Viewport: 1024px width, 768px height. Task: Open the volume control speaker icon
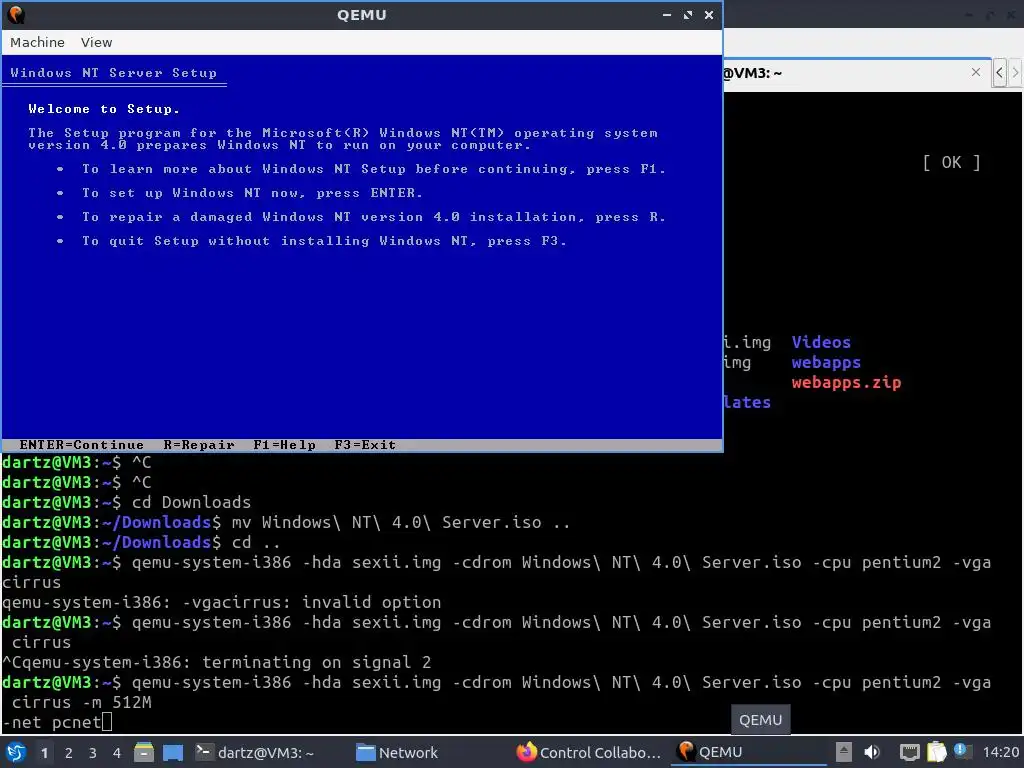pyautogui.click(x=872, y=752)
